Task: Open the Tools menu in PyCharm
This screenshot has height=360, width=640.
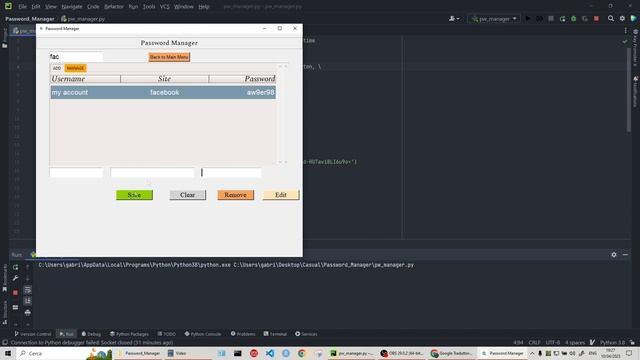Action: [149, 7]
